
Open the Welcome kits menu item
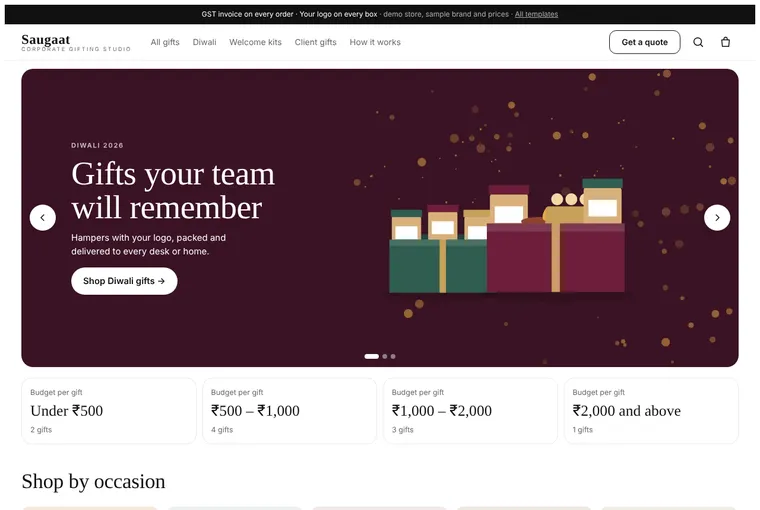coord(255,42)
